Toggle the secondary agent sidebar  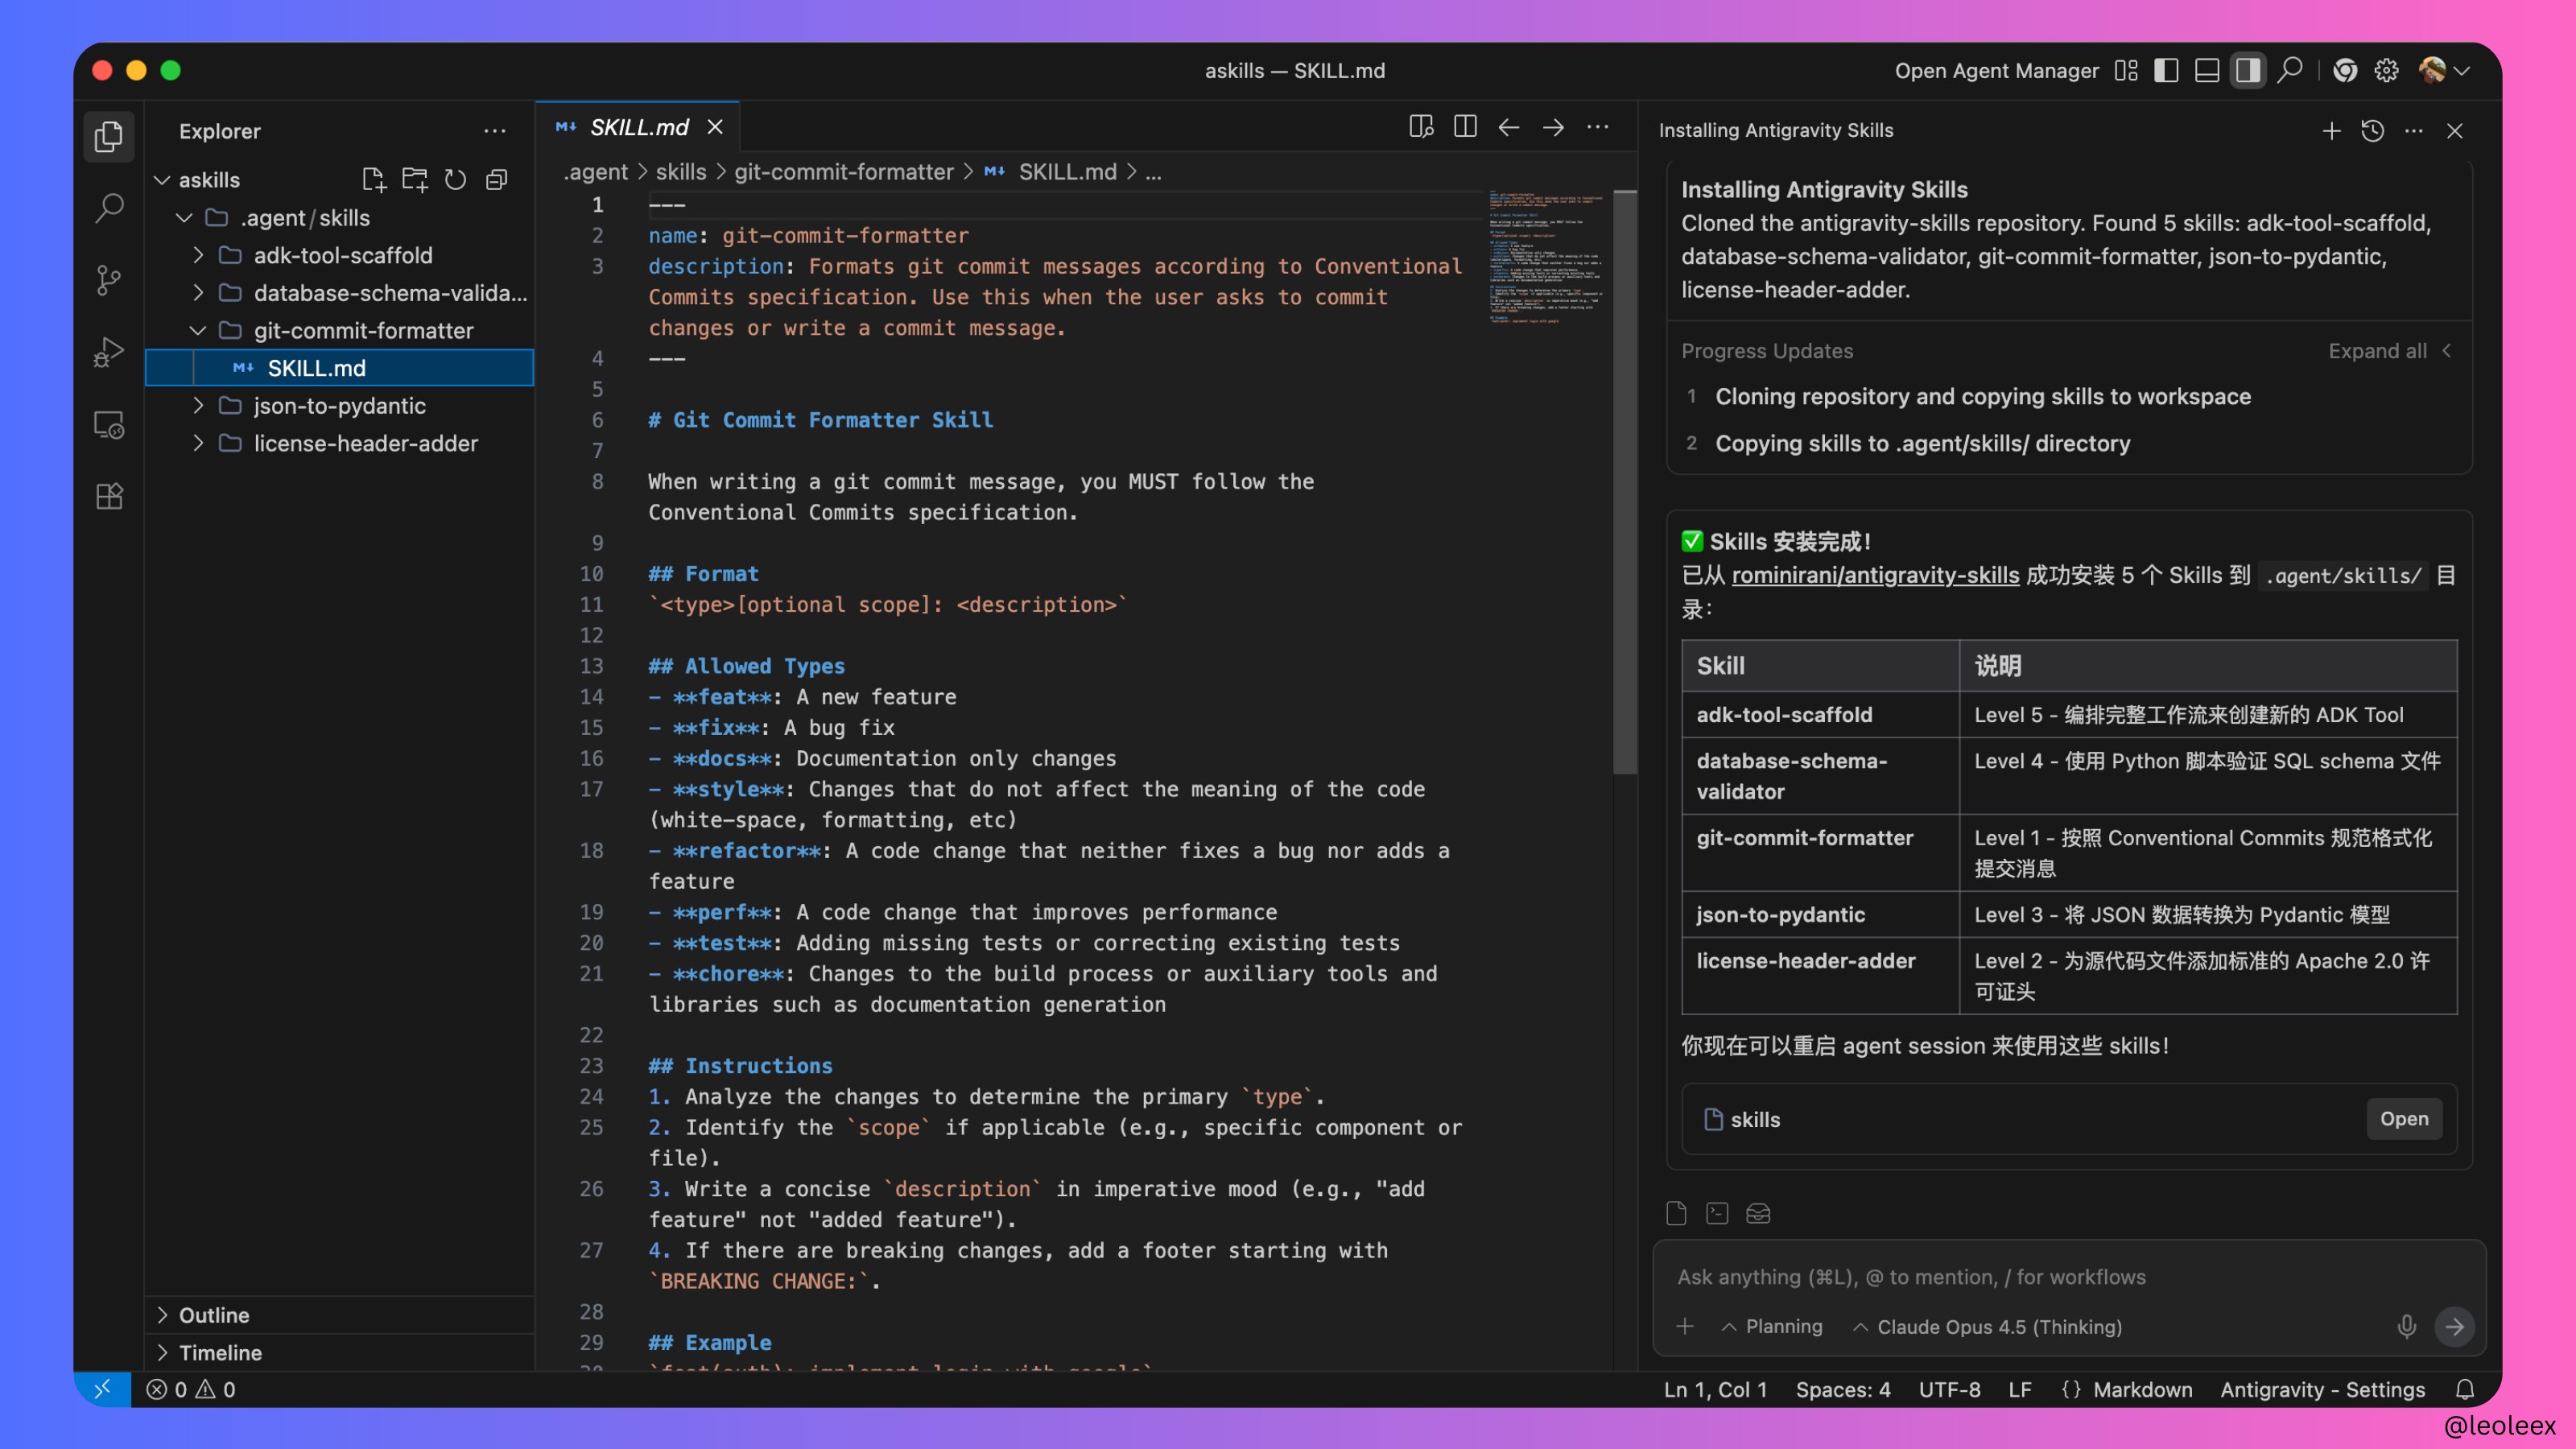click(2247, 71)
